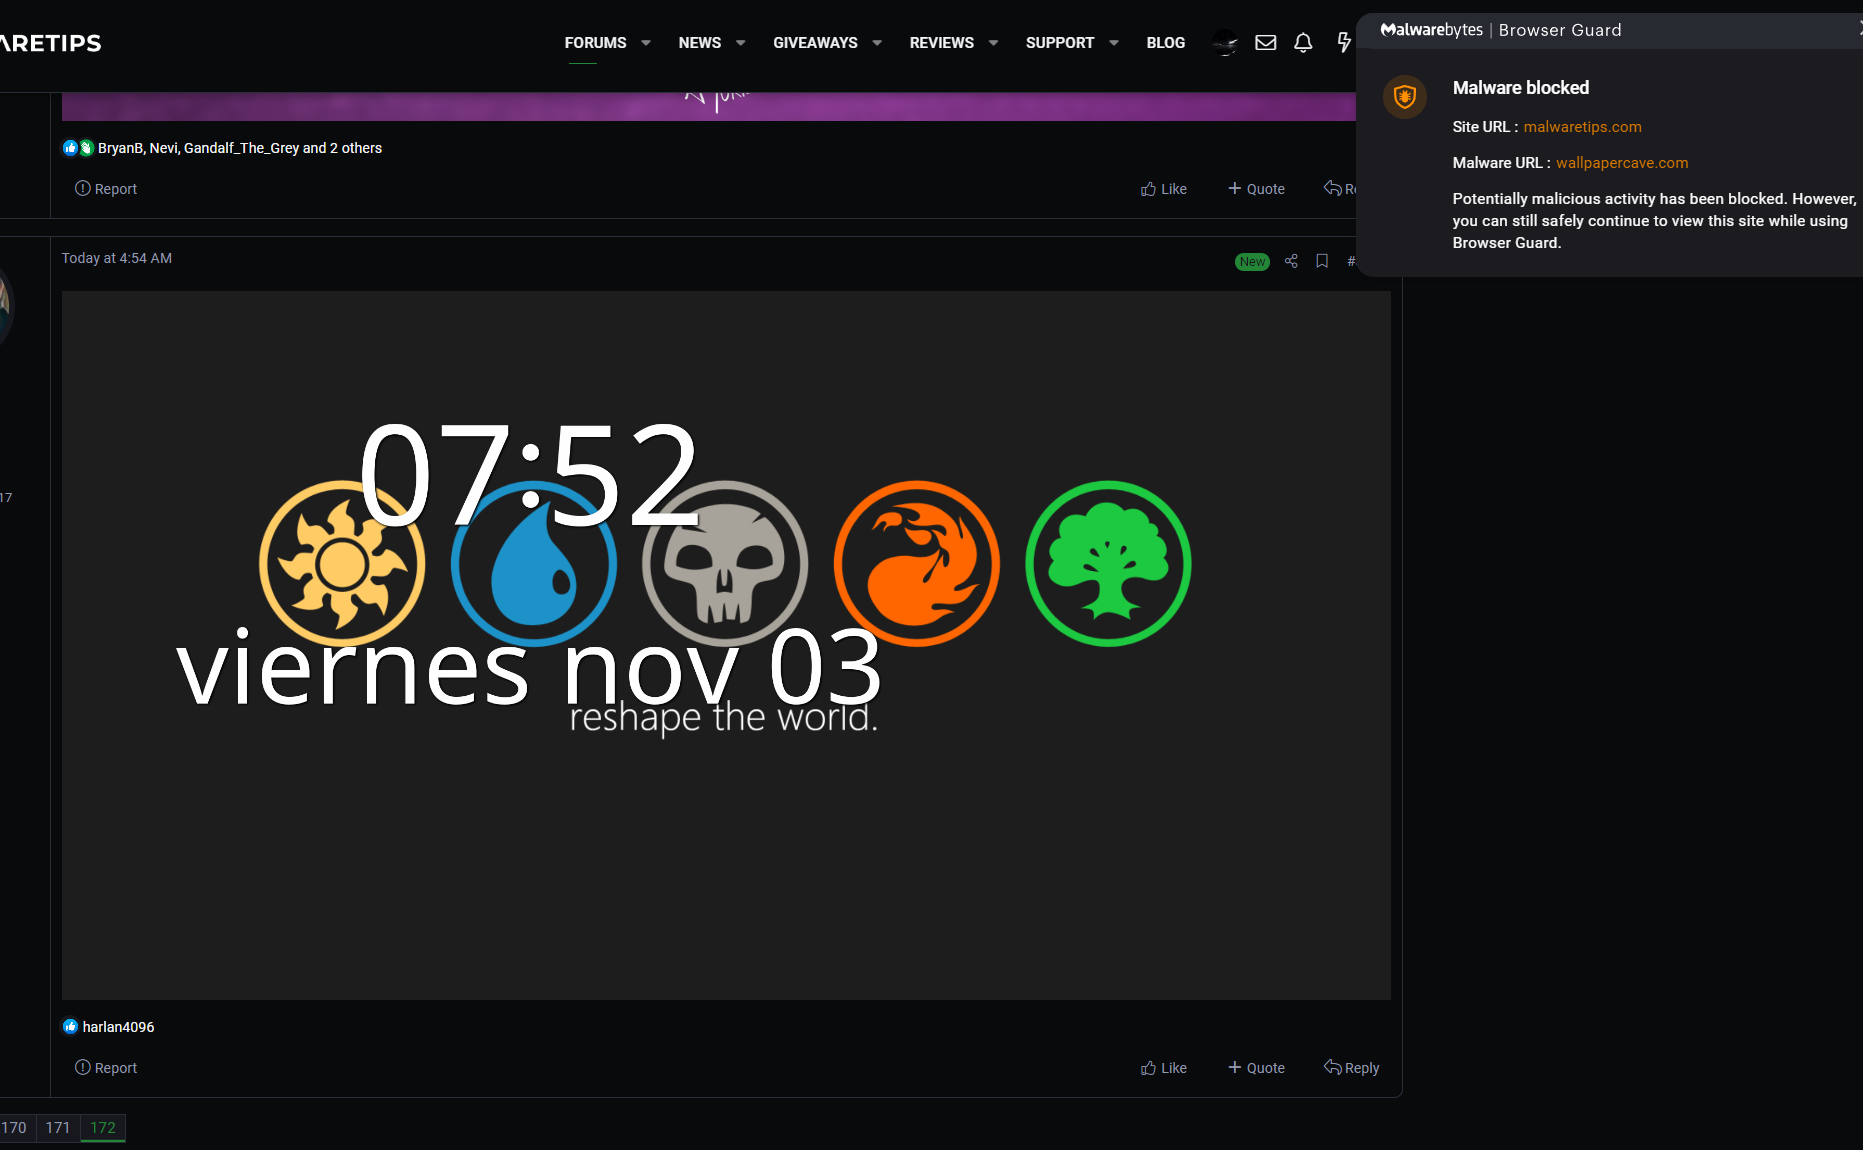Open the FORUMS navigation item

pyautogui.click(x=595, y=43)
